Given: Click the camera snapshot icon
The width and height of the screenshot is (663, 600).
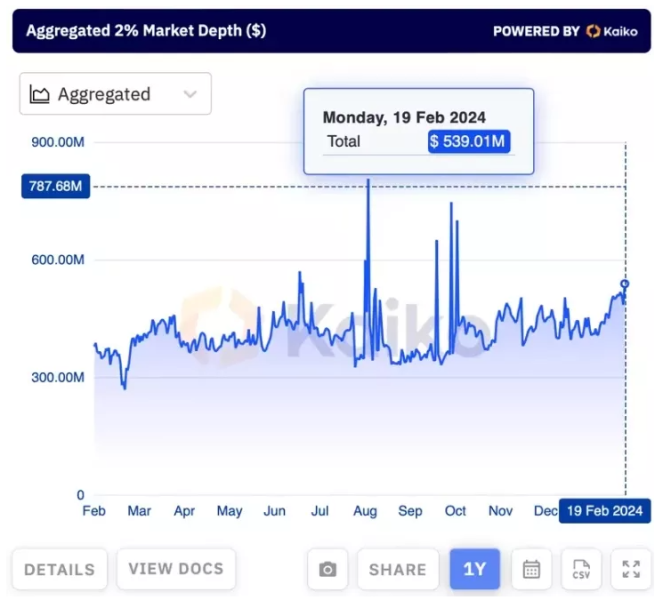Looking at the screenshot, I should pos(327,569).
